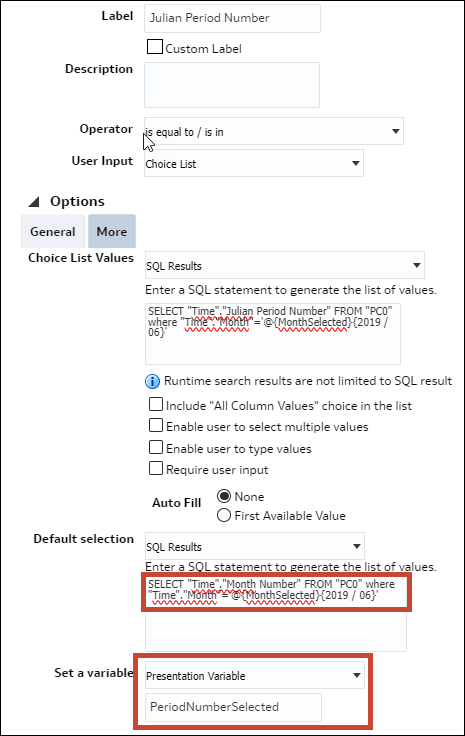This screenshot has height=736, width=465.
Task: Switch to the More tab
Action: (x=112, y=231)
